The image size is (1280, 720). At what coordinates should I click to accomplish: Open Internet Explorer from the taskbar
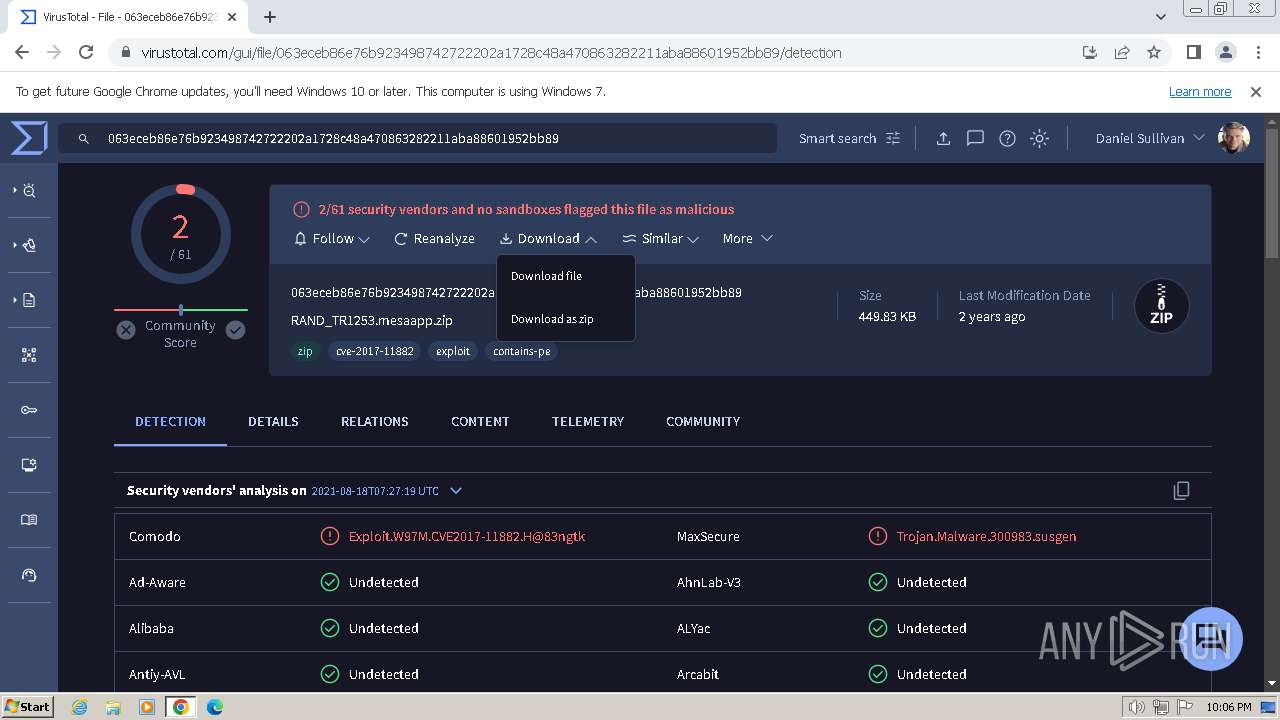click(80, 707)
